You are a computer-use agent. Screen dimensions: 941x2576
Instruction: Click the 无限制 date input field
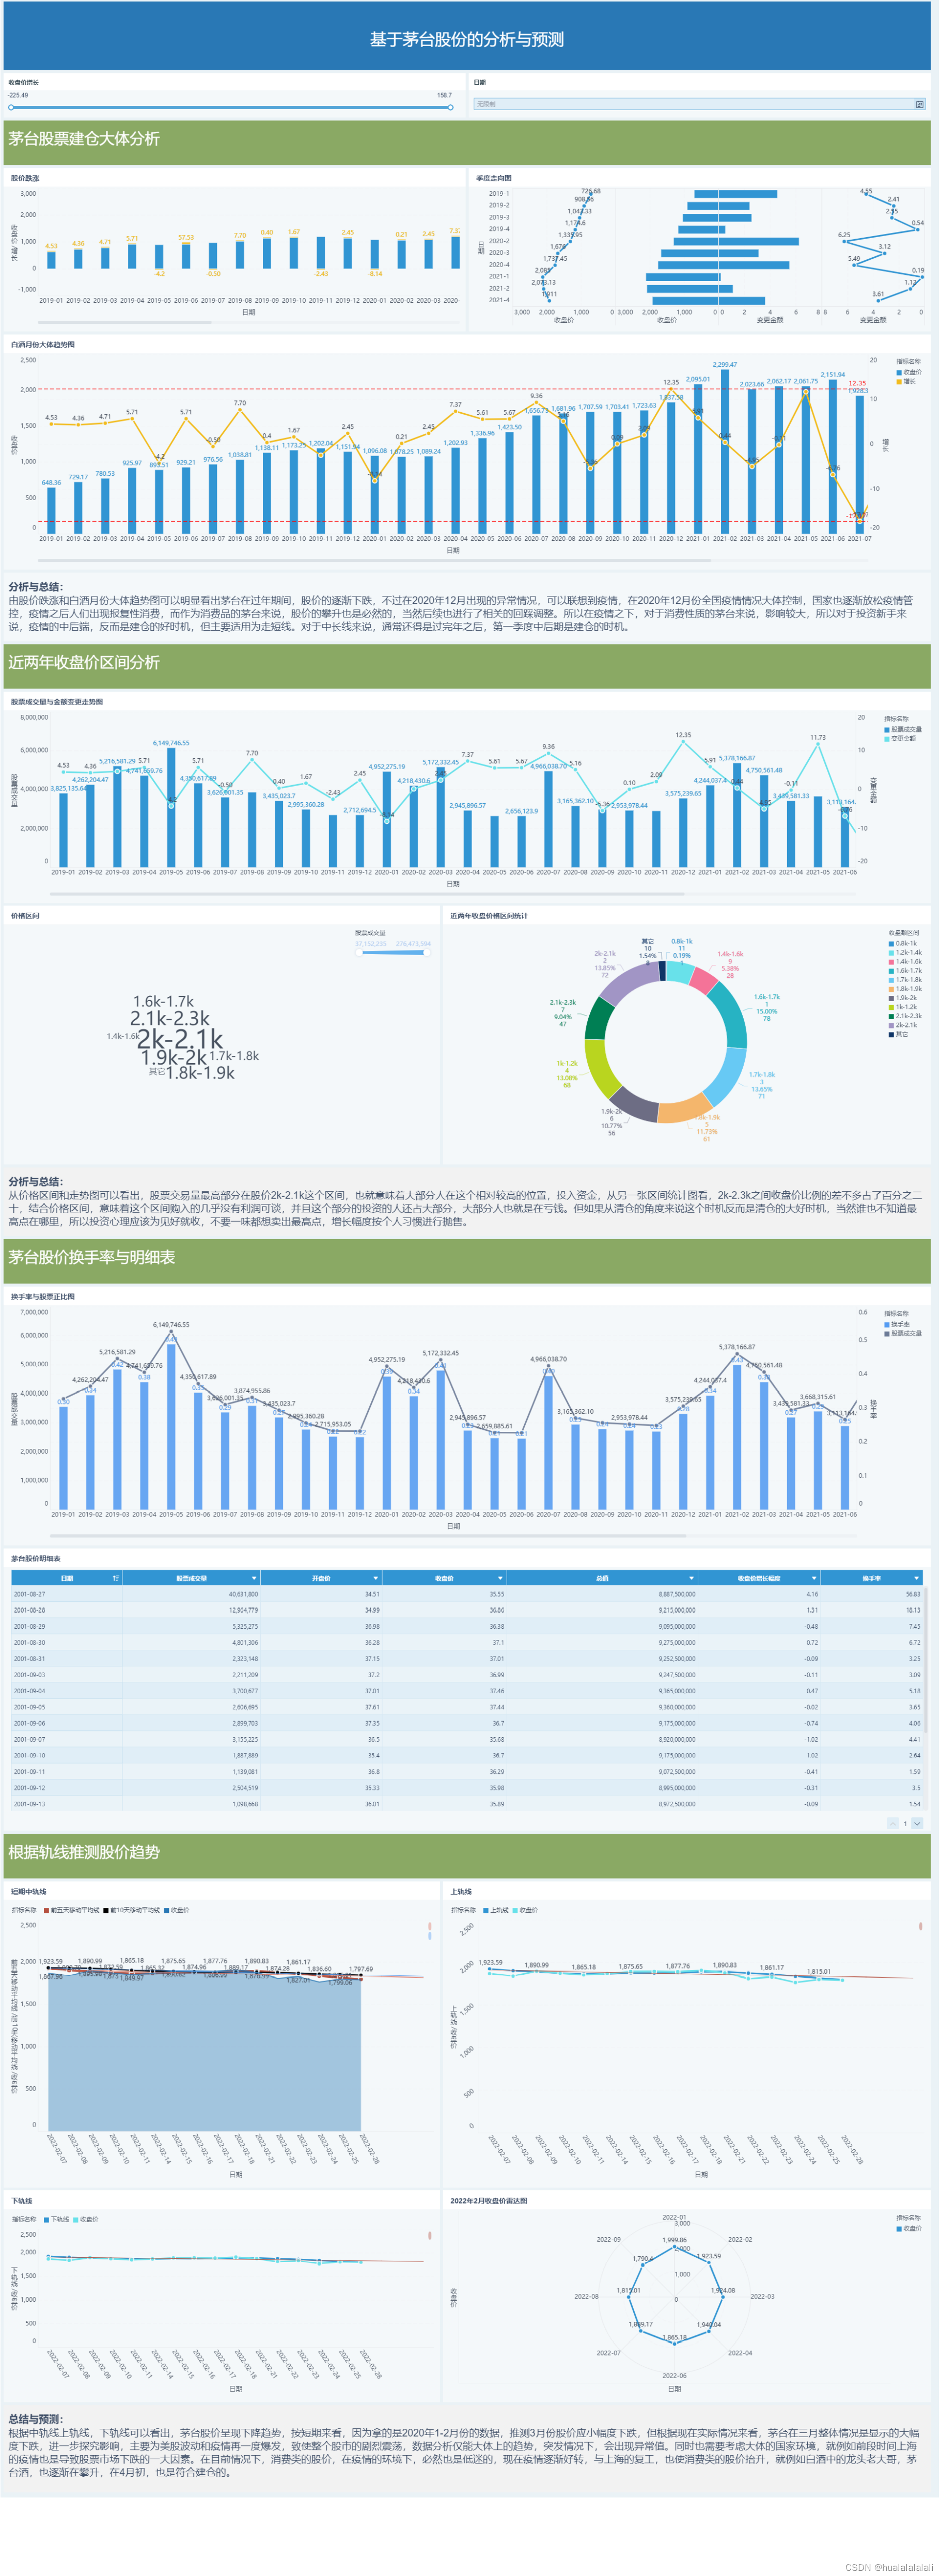[694, 104]
